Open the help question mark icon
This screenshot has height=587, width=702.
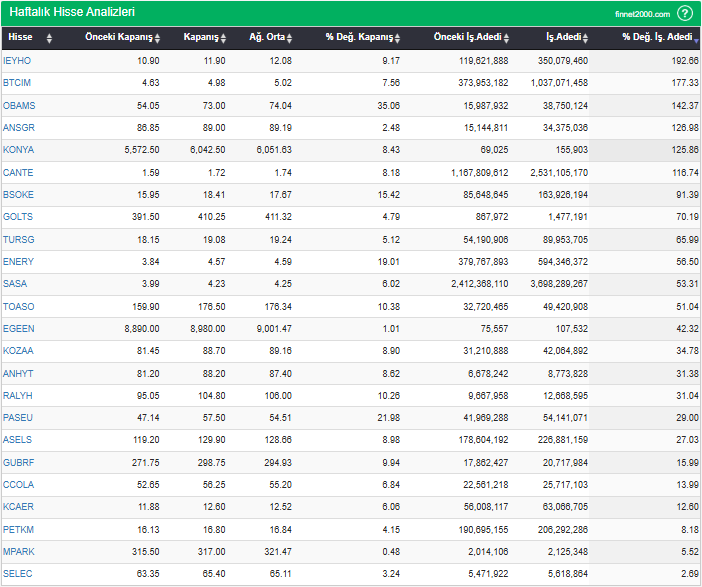(x=685, y=13)
